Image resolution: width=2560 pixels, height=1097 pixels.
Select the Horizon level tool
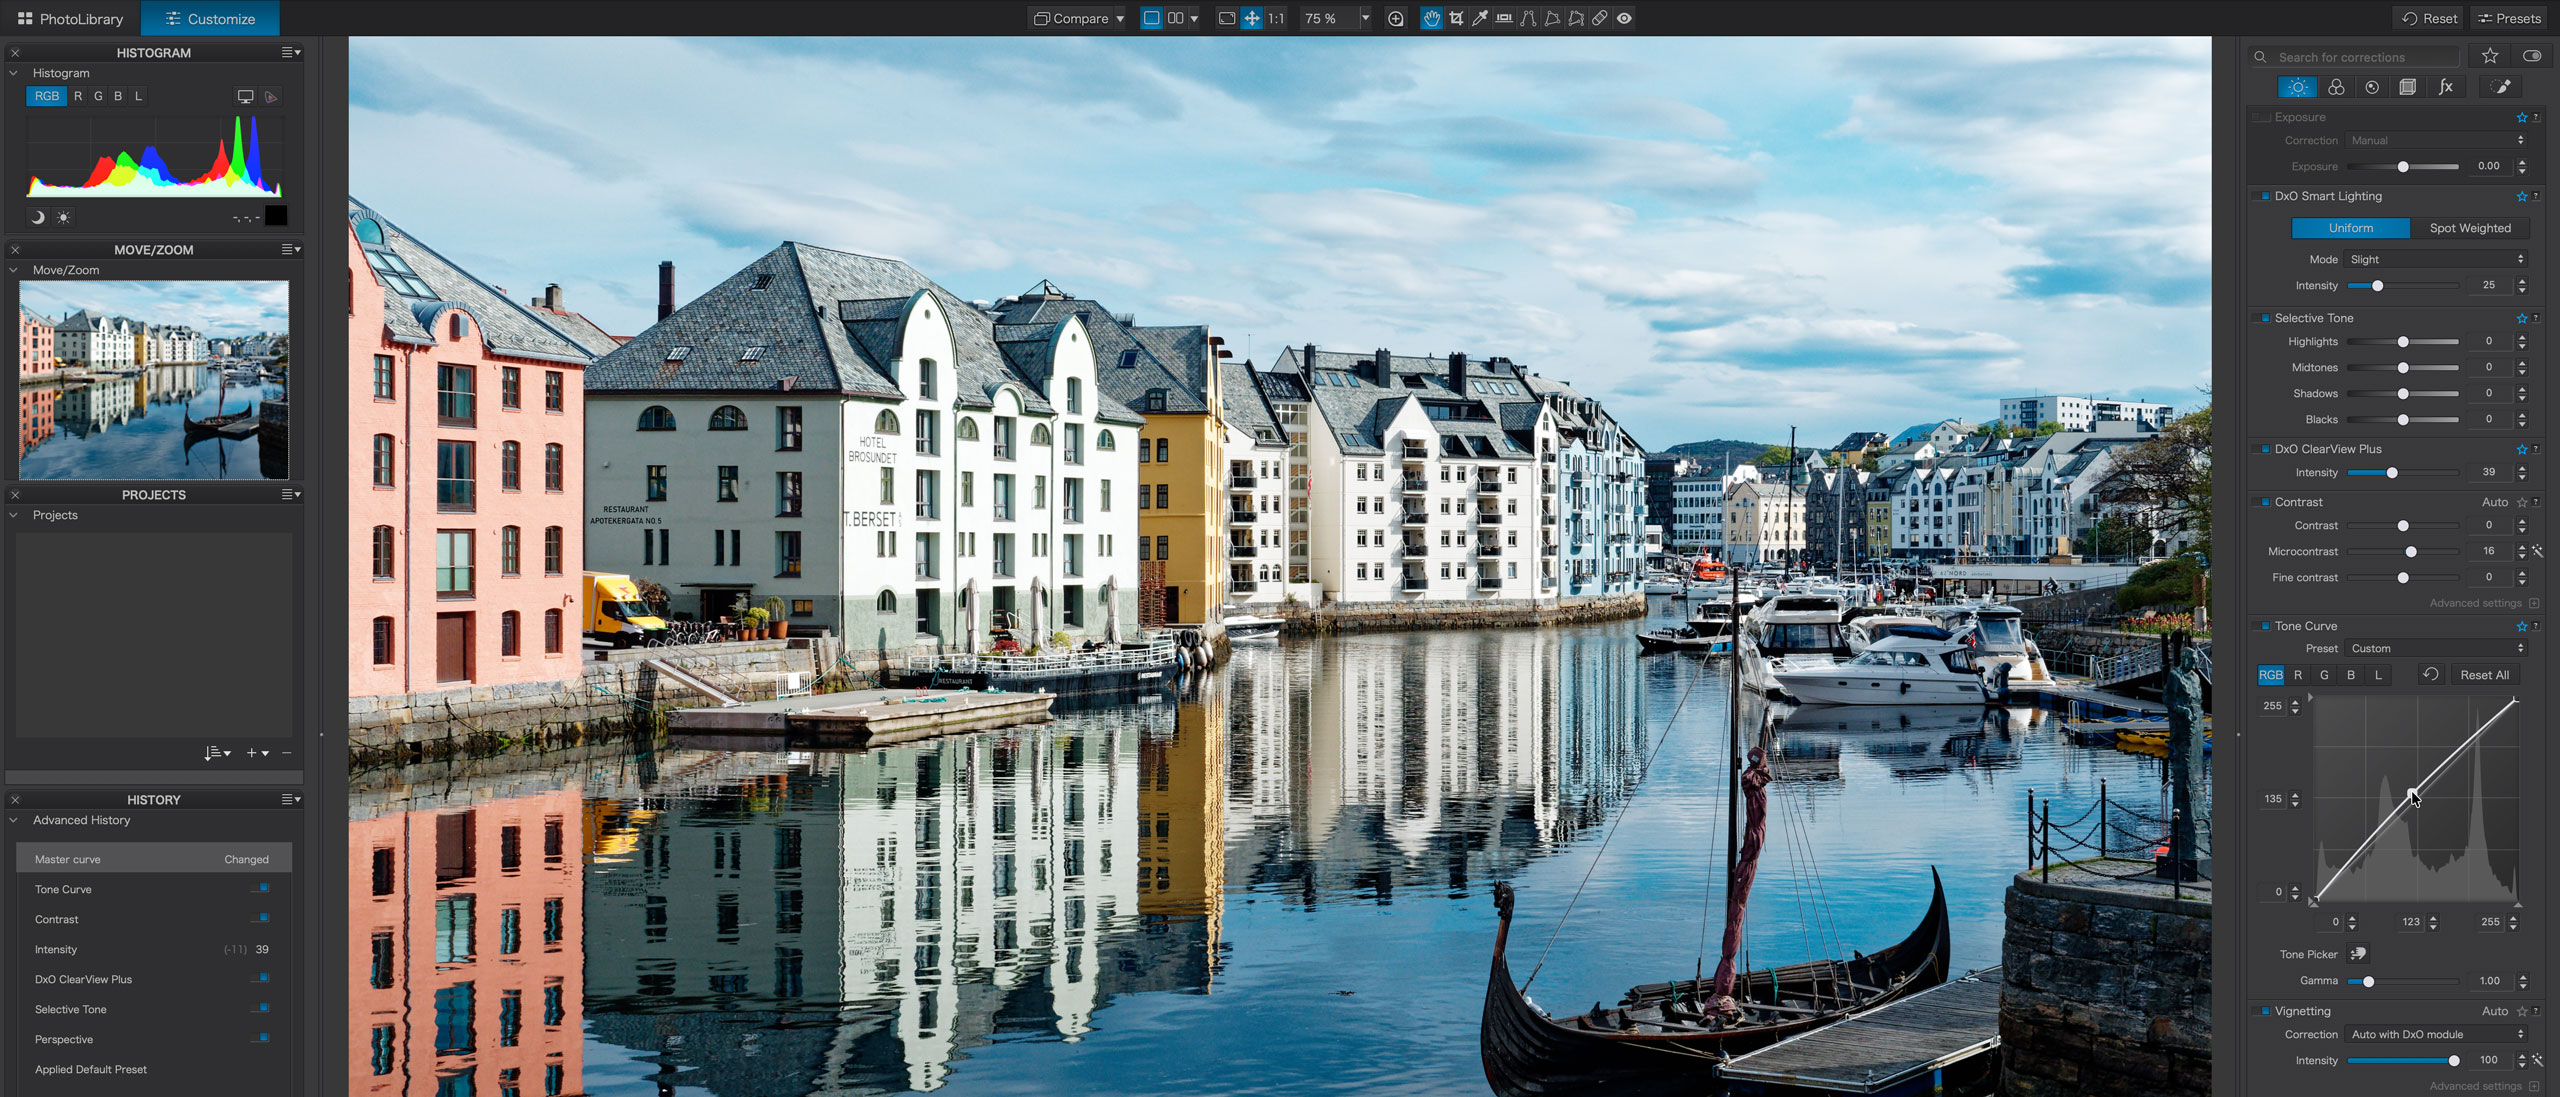(x=1504, y=18)
